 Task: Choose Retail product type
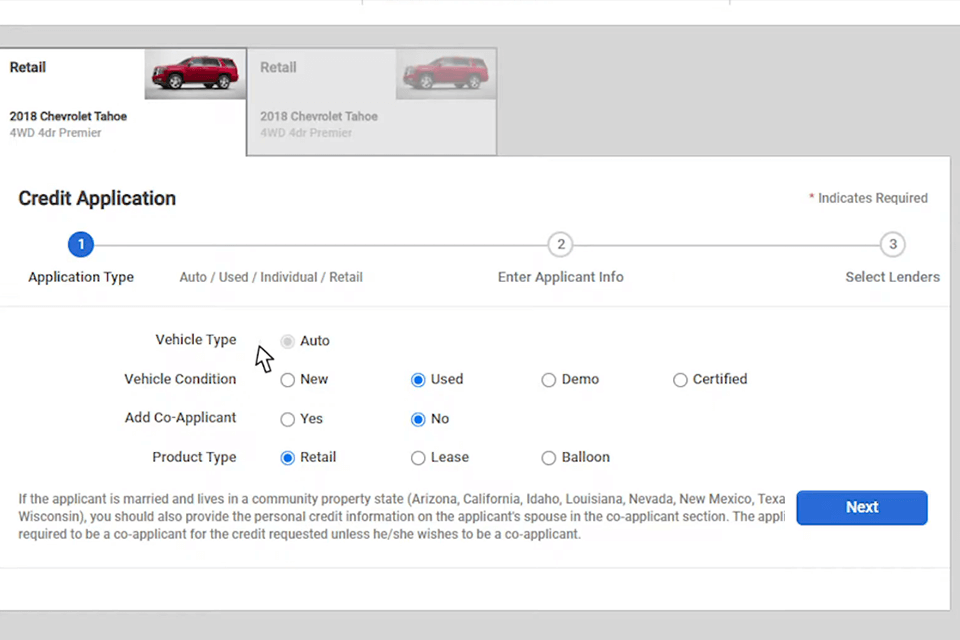pyautogui.click(x=287, y=458)
